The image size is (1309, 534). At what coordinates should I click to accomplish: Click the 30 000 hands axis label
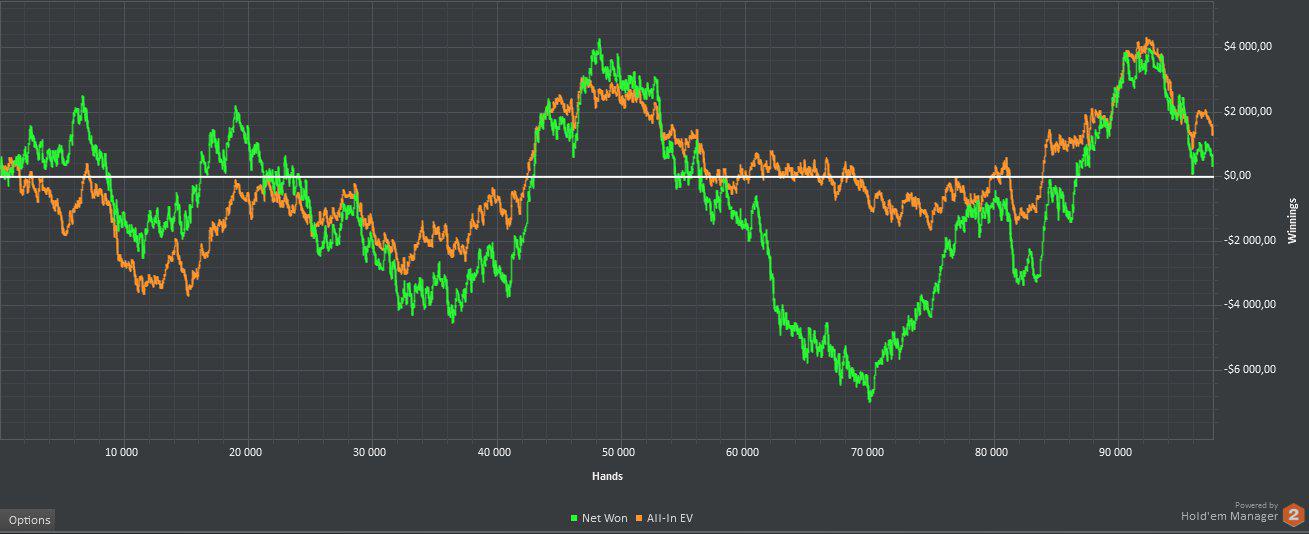pyautogui.click(x=370, y=452)
